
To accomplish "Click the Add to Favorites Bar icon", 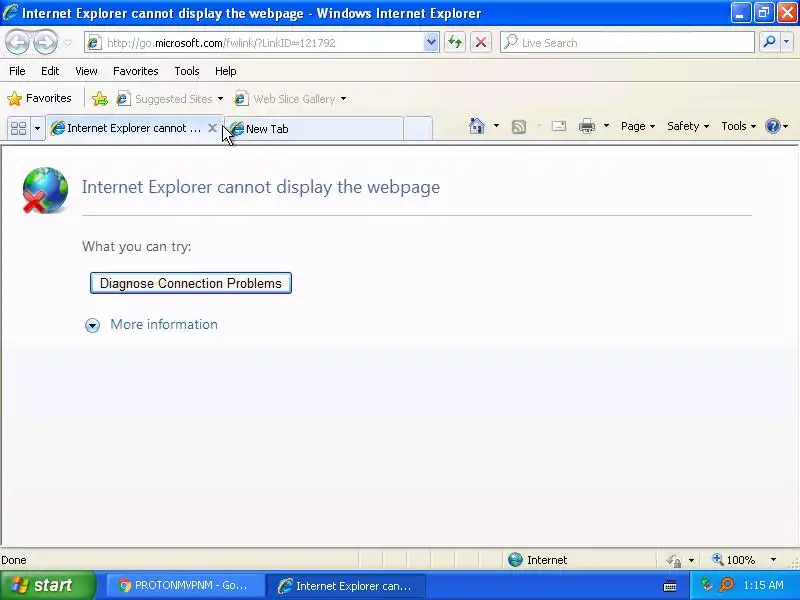I will click(x=100, y=98).
